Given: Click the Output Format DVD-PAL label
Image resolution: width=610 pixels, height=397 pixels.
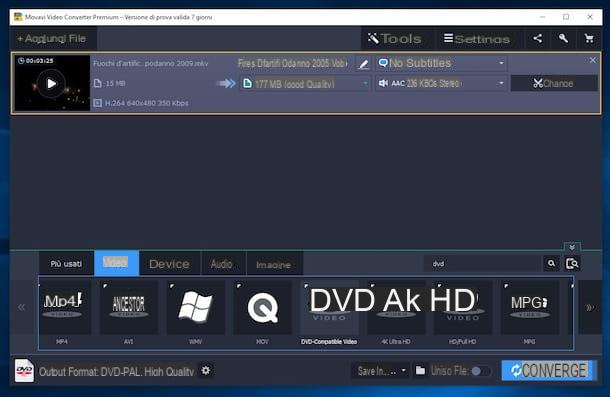Looking at the screenshot, I should (x=116, y=372).
